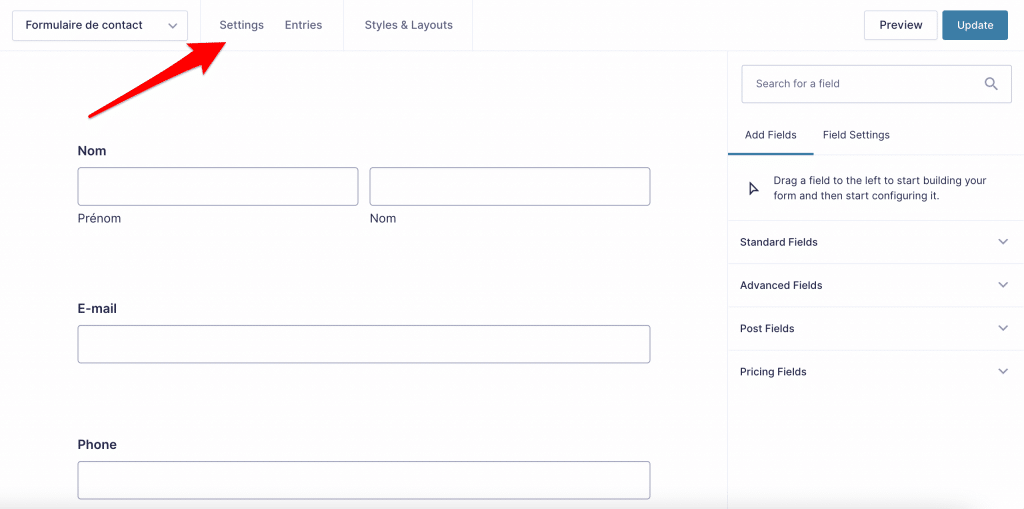Click the Search for a field box
Viewport: 1024px width, 509px height.
click(x=876, y=84)
